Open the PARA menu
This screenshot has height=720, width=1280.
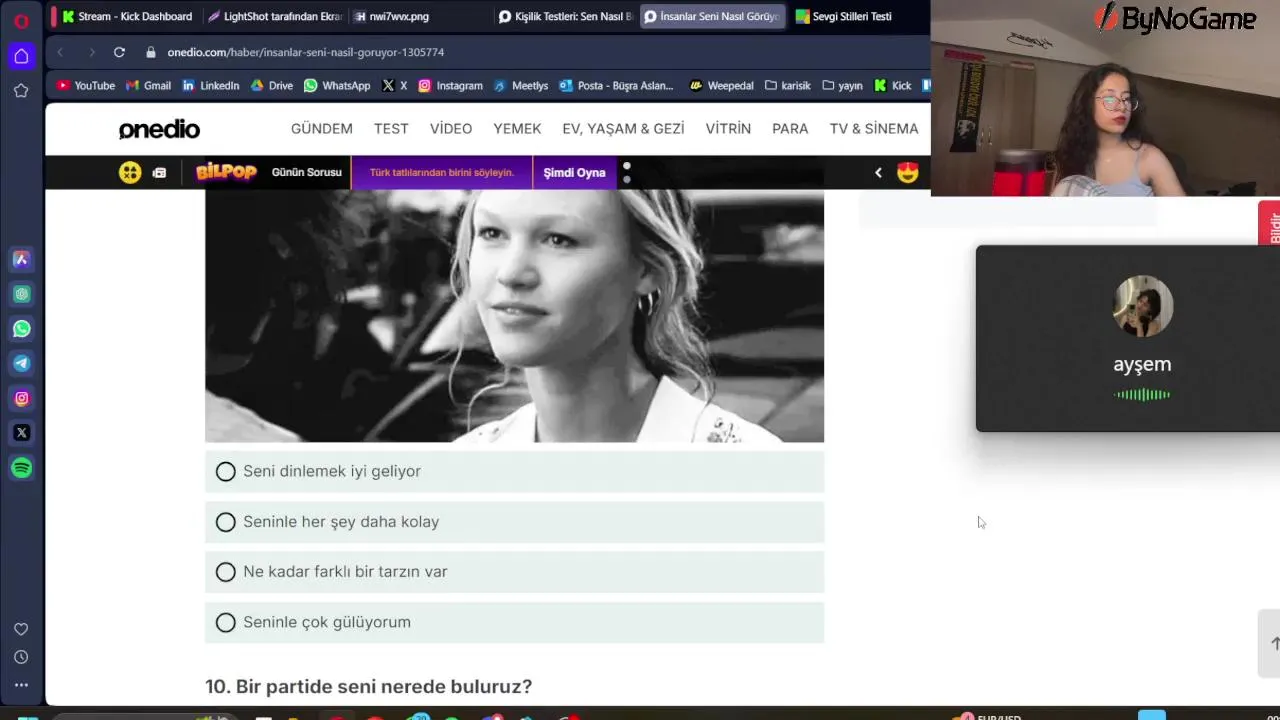click(790, 129)
